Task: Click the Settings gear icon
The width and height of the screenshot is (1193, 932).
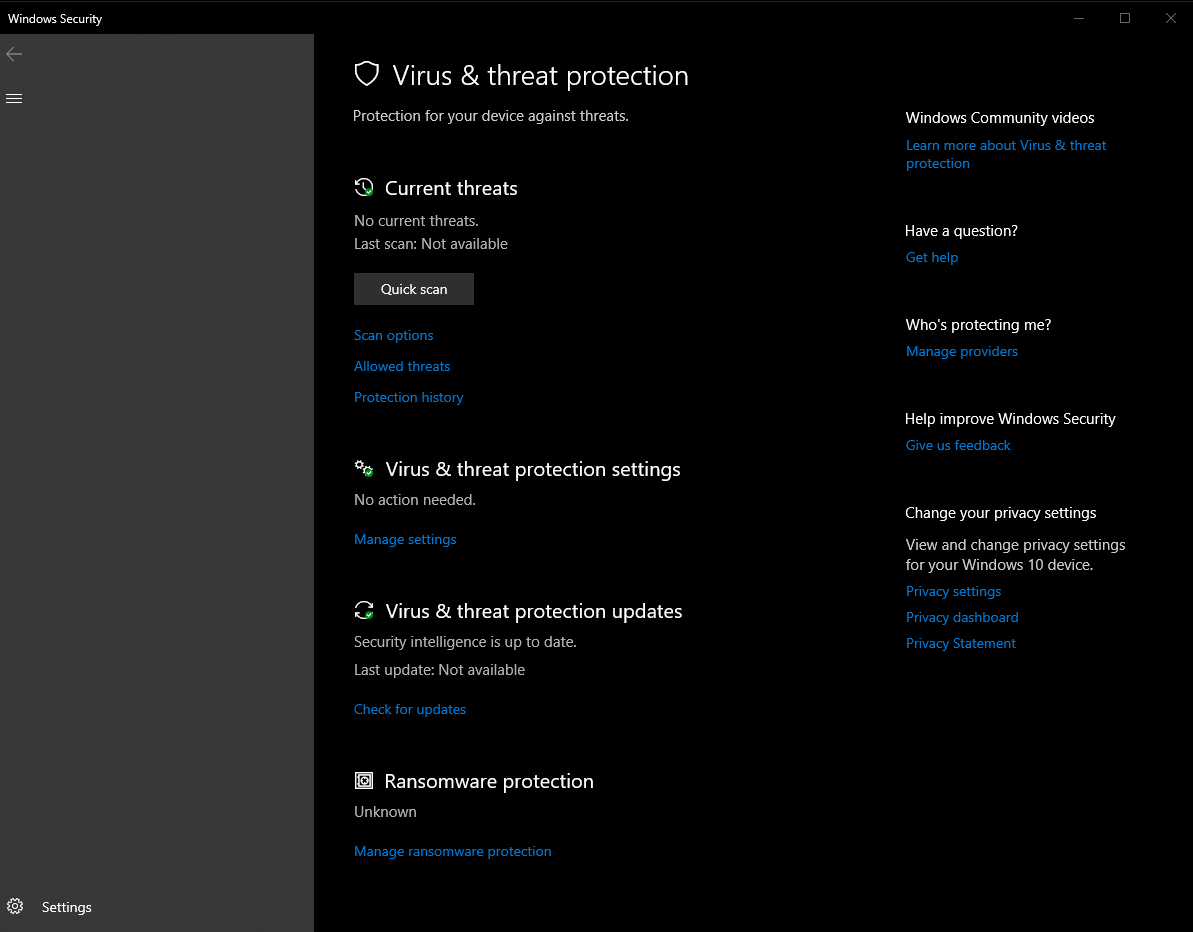Action: (15, 906)
